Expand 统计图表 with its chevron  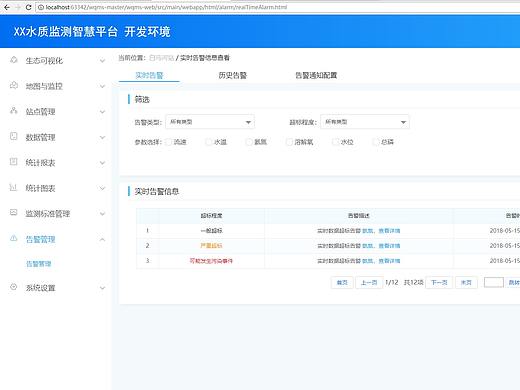[x=102, y=188]
